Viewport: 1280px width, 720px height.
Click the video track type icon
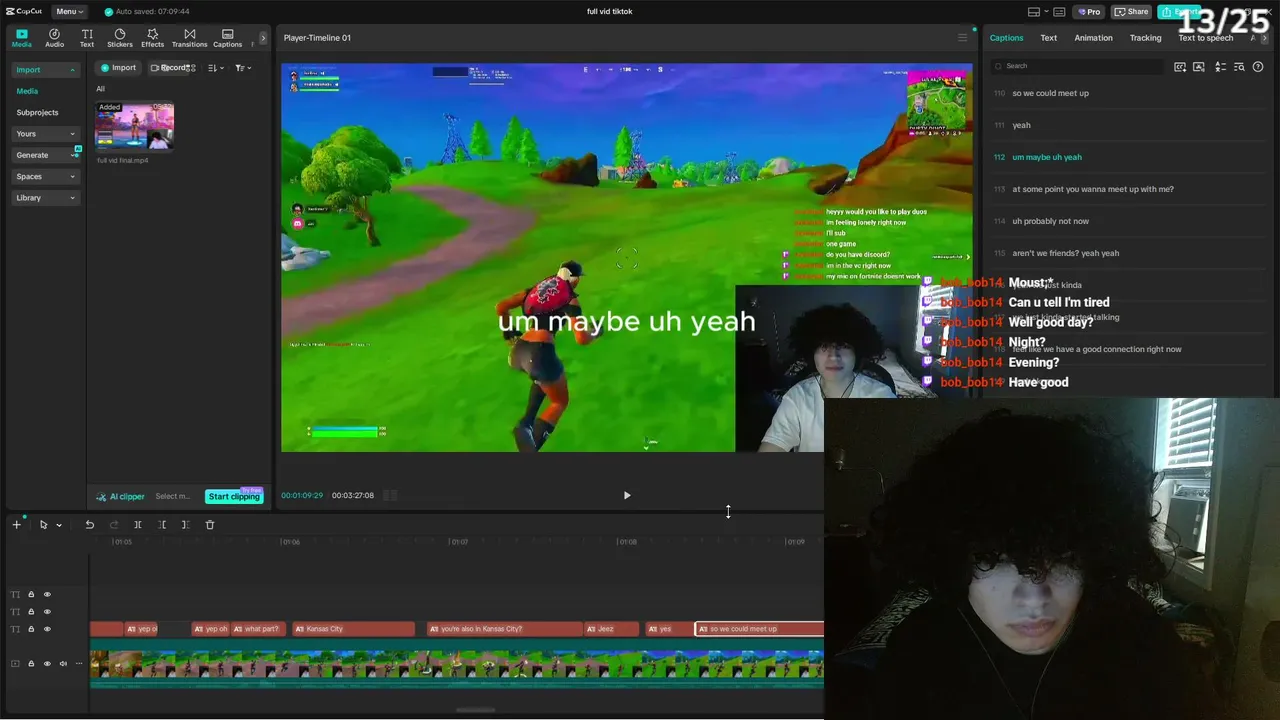(15, 664)
